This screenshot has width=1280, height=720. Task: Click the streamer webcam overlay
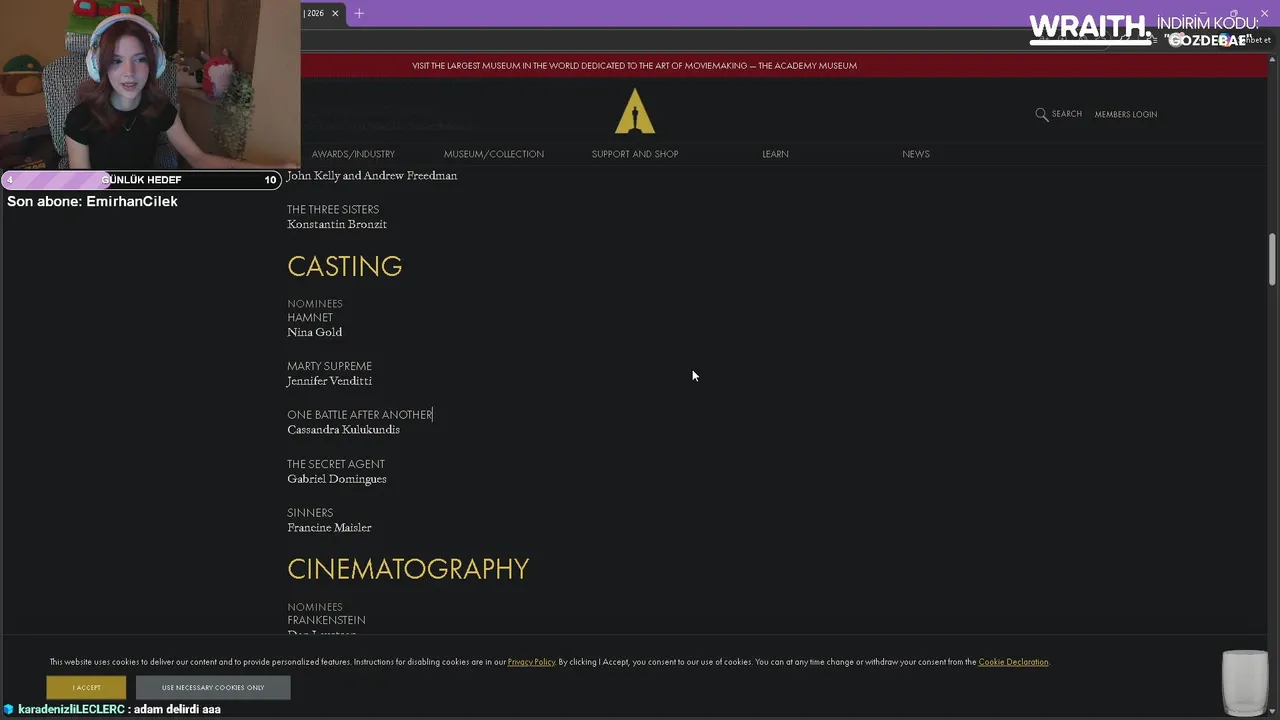[x=150, y=85]
